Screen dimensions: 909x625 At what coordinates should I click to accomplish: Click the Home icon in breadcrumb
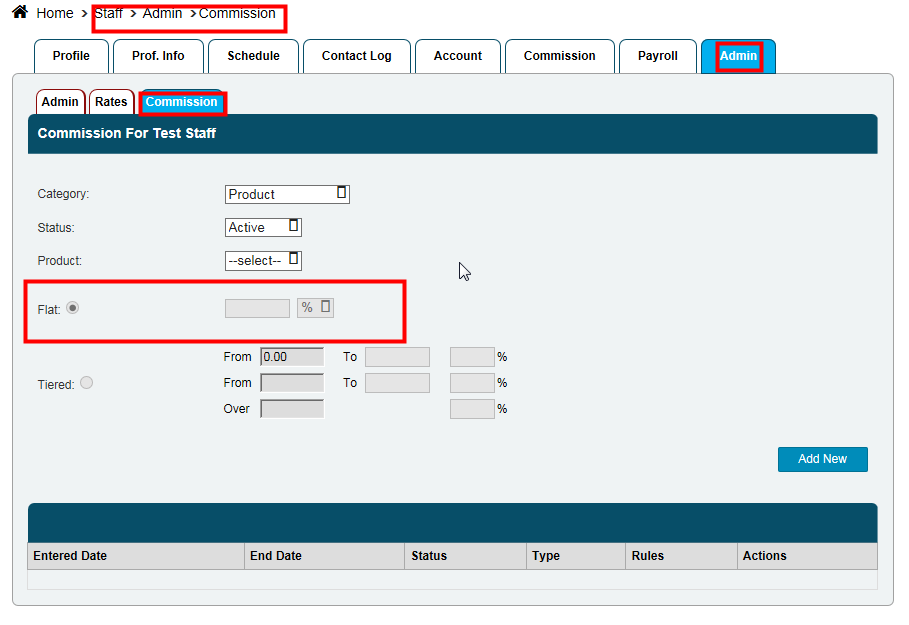19,13
